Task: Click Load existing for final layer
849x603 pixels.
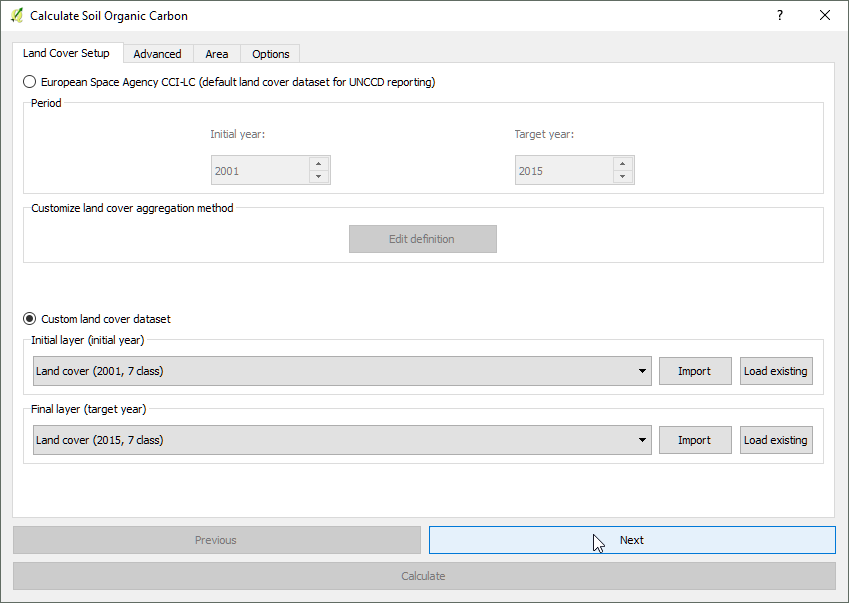Action: coord(775,440)
